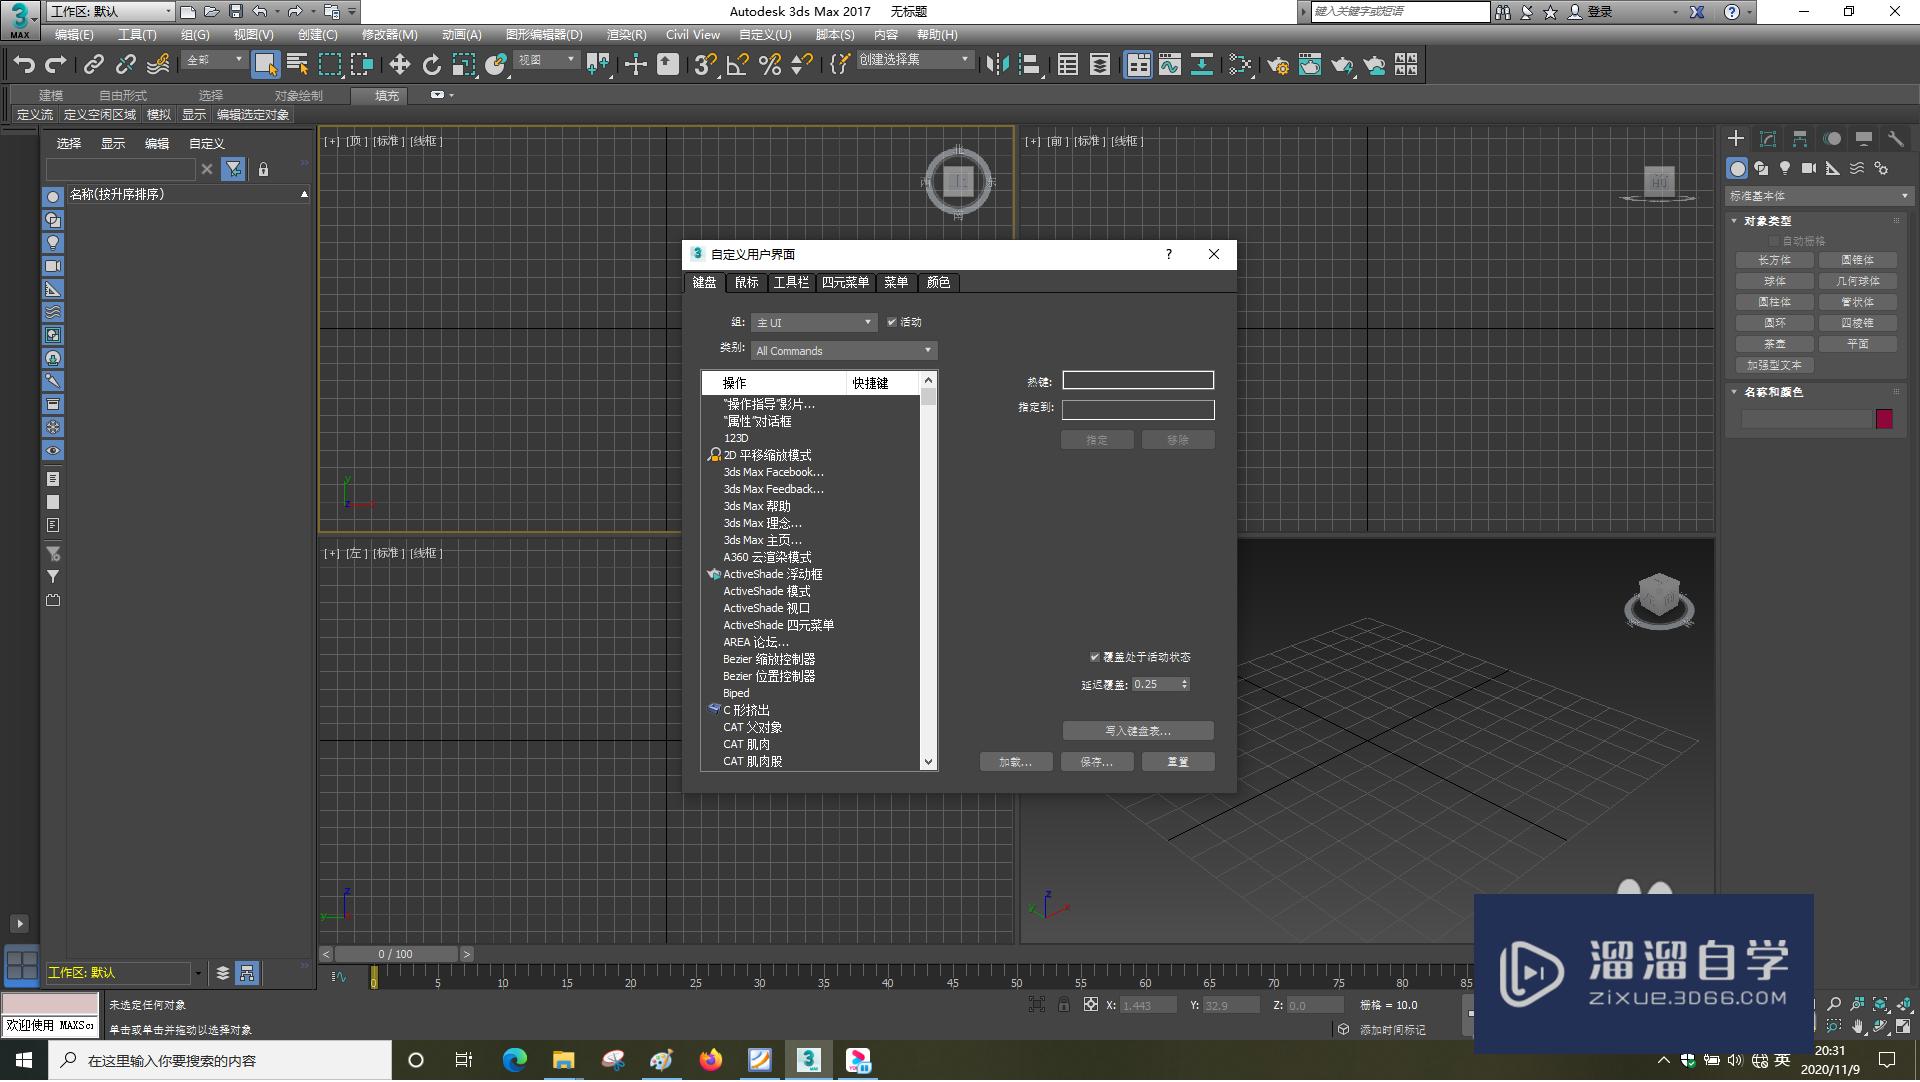Click the 写入键盘表... button
Image resolution: width=1920 pixels, height=1082 pixels.
1138,731
